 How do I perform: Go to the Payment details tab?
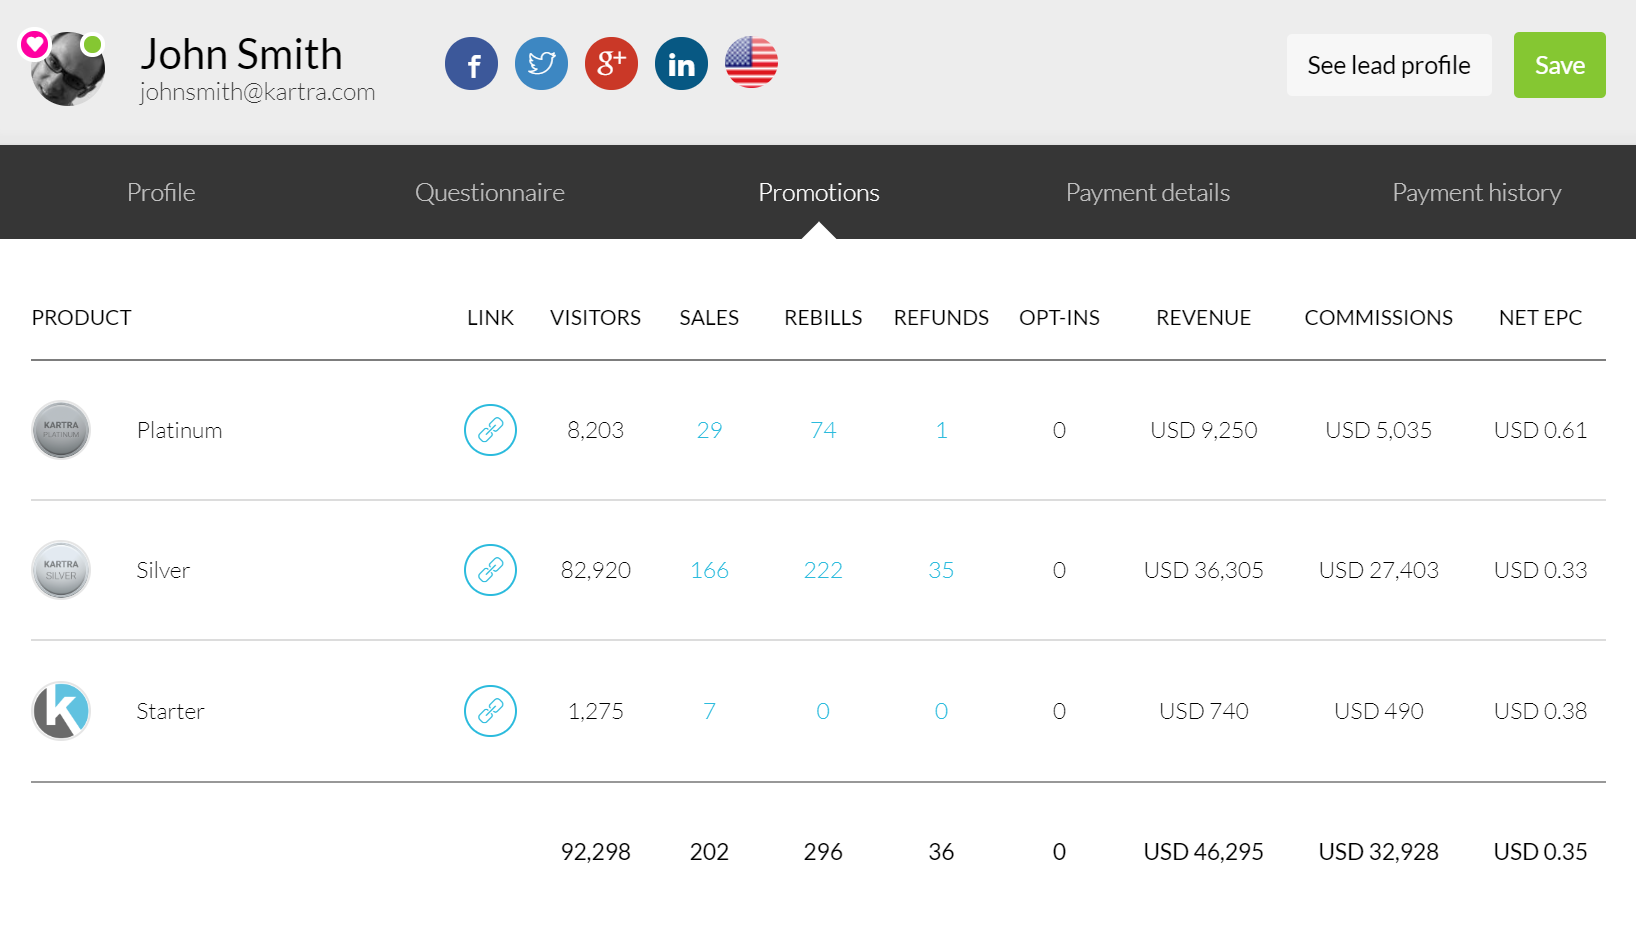(1147, 192)
